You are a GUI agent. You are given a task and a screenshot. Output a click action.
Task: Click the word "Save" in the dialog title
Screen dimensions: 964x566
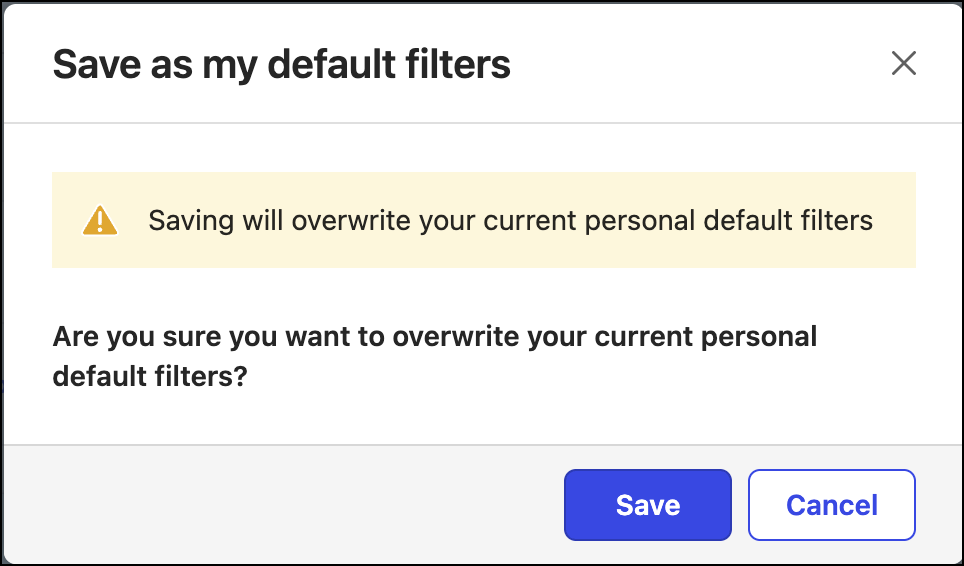tap(88, 65)
